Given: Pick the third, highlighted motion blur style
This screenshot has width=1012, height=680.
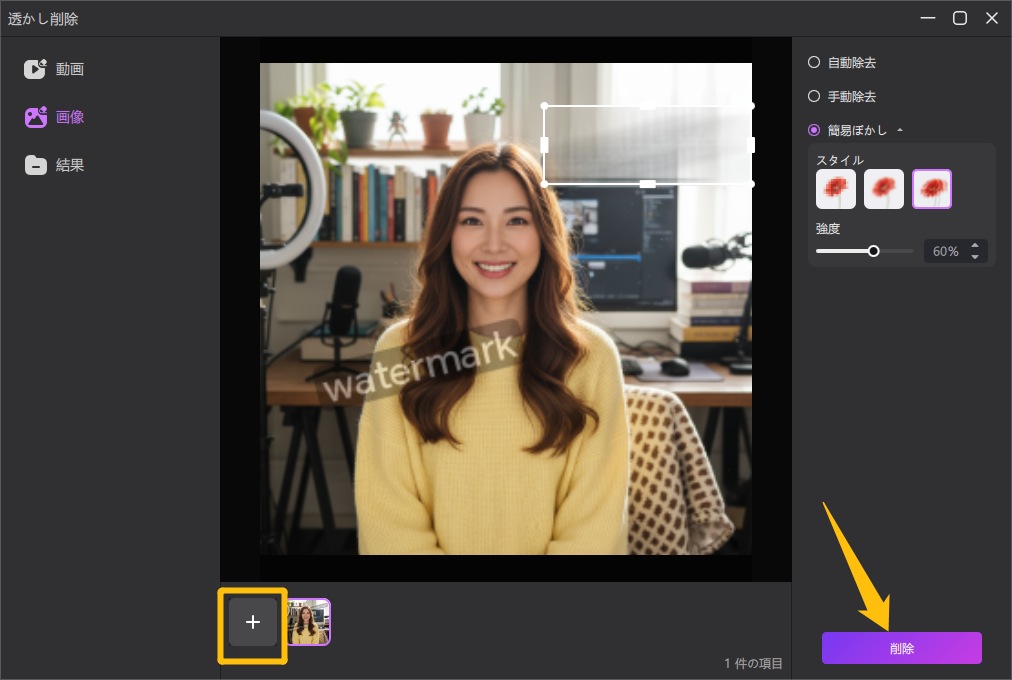Looking at the screenshot, I should coord(932,189).
